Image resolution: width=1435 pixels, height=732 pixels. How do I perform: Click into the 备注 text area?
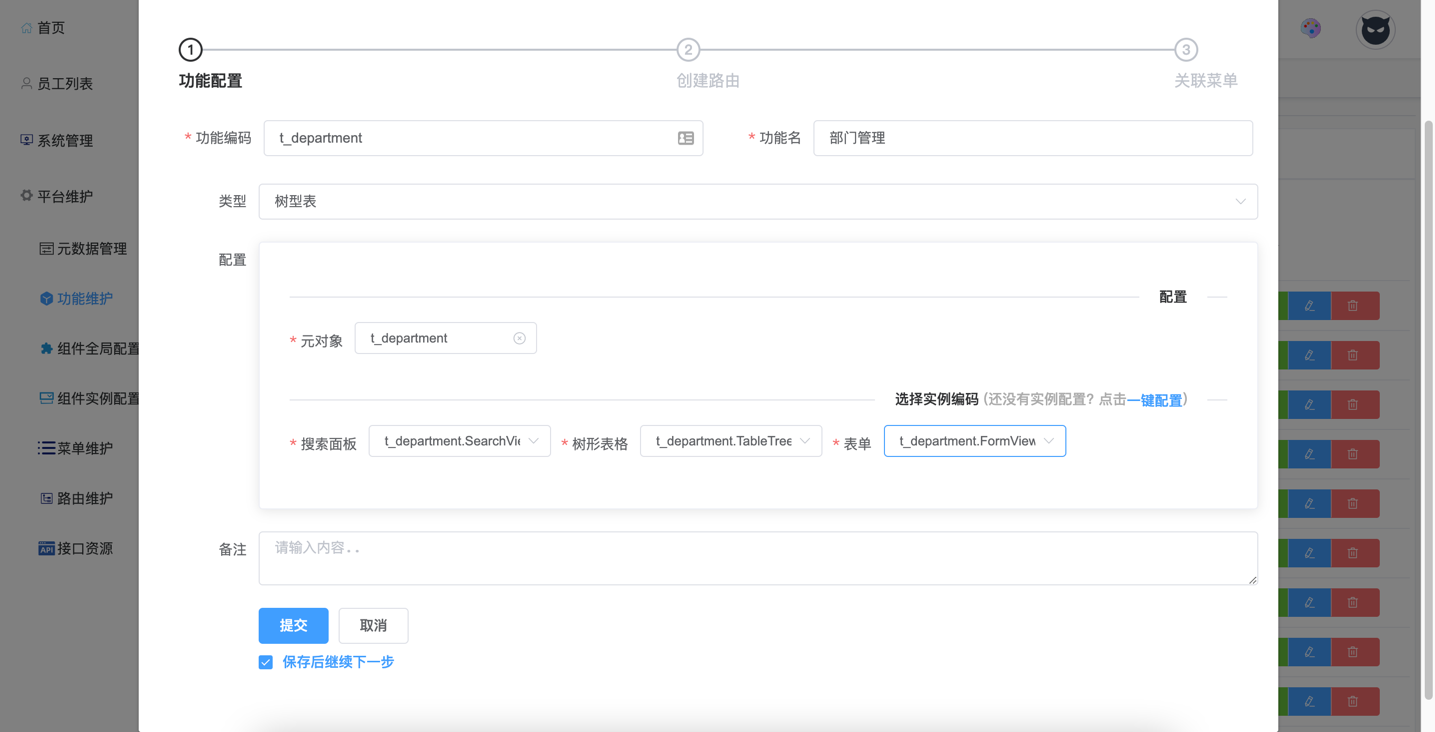757,558
